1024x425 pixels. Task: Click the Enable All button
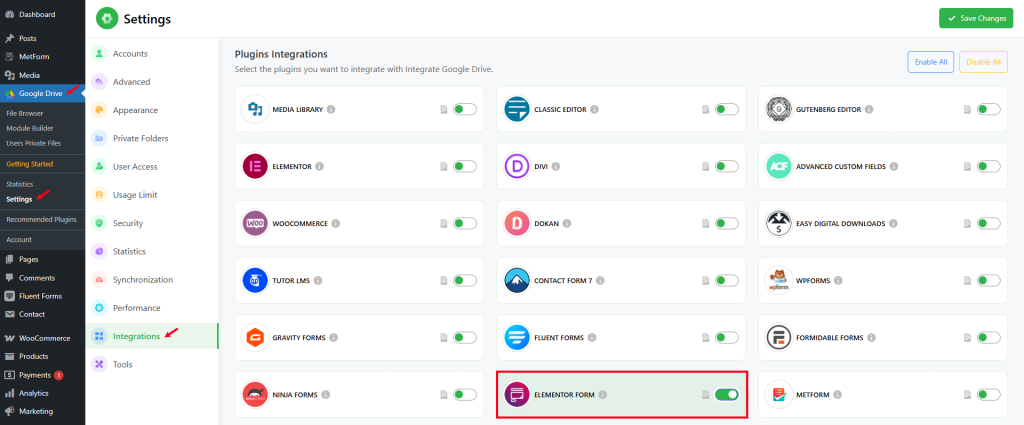coord(931,62)
